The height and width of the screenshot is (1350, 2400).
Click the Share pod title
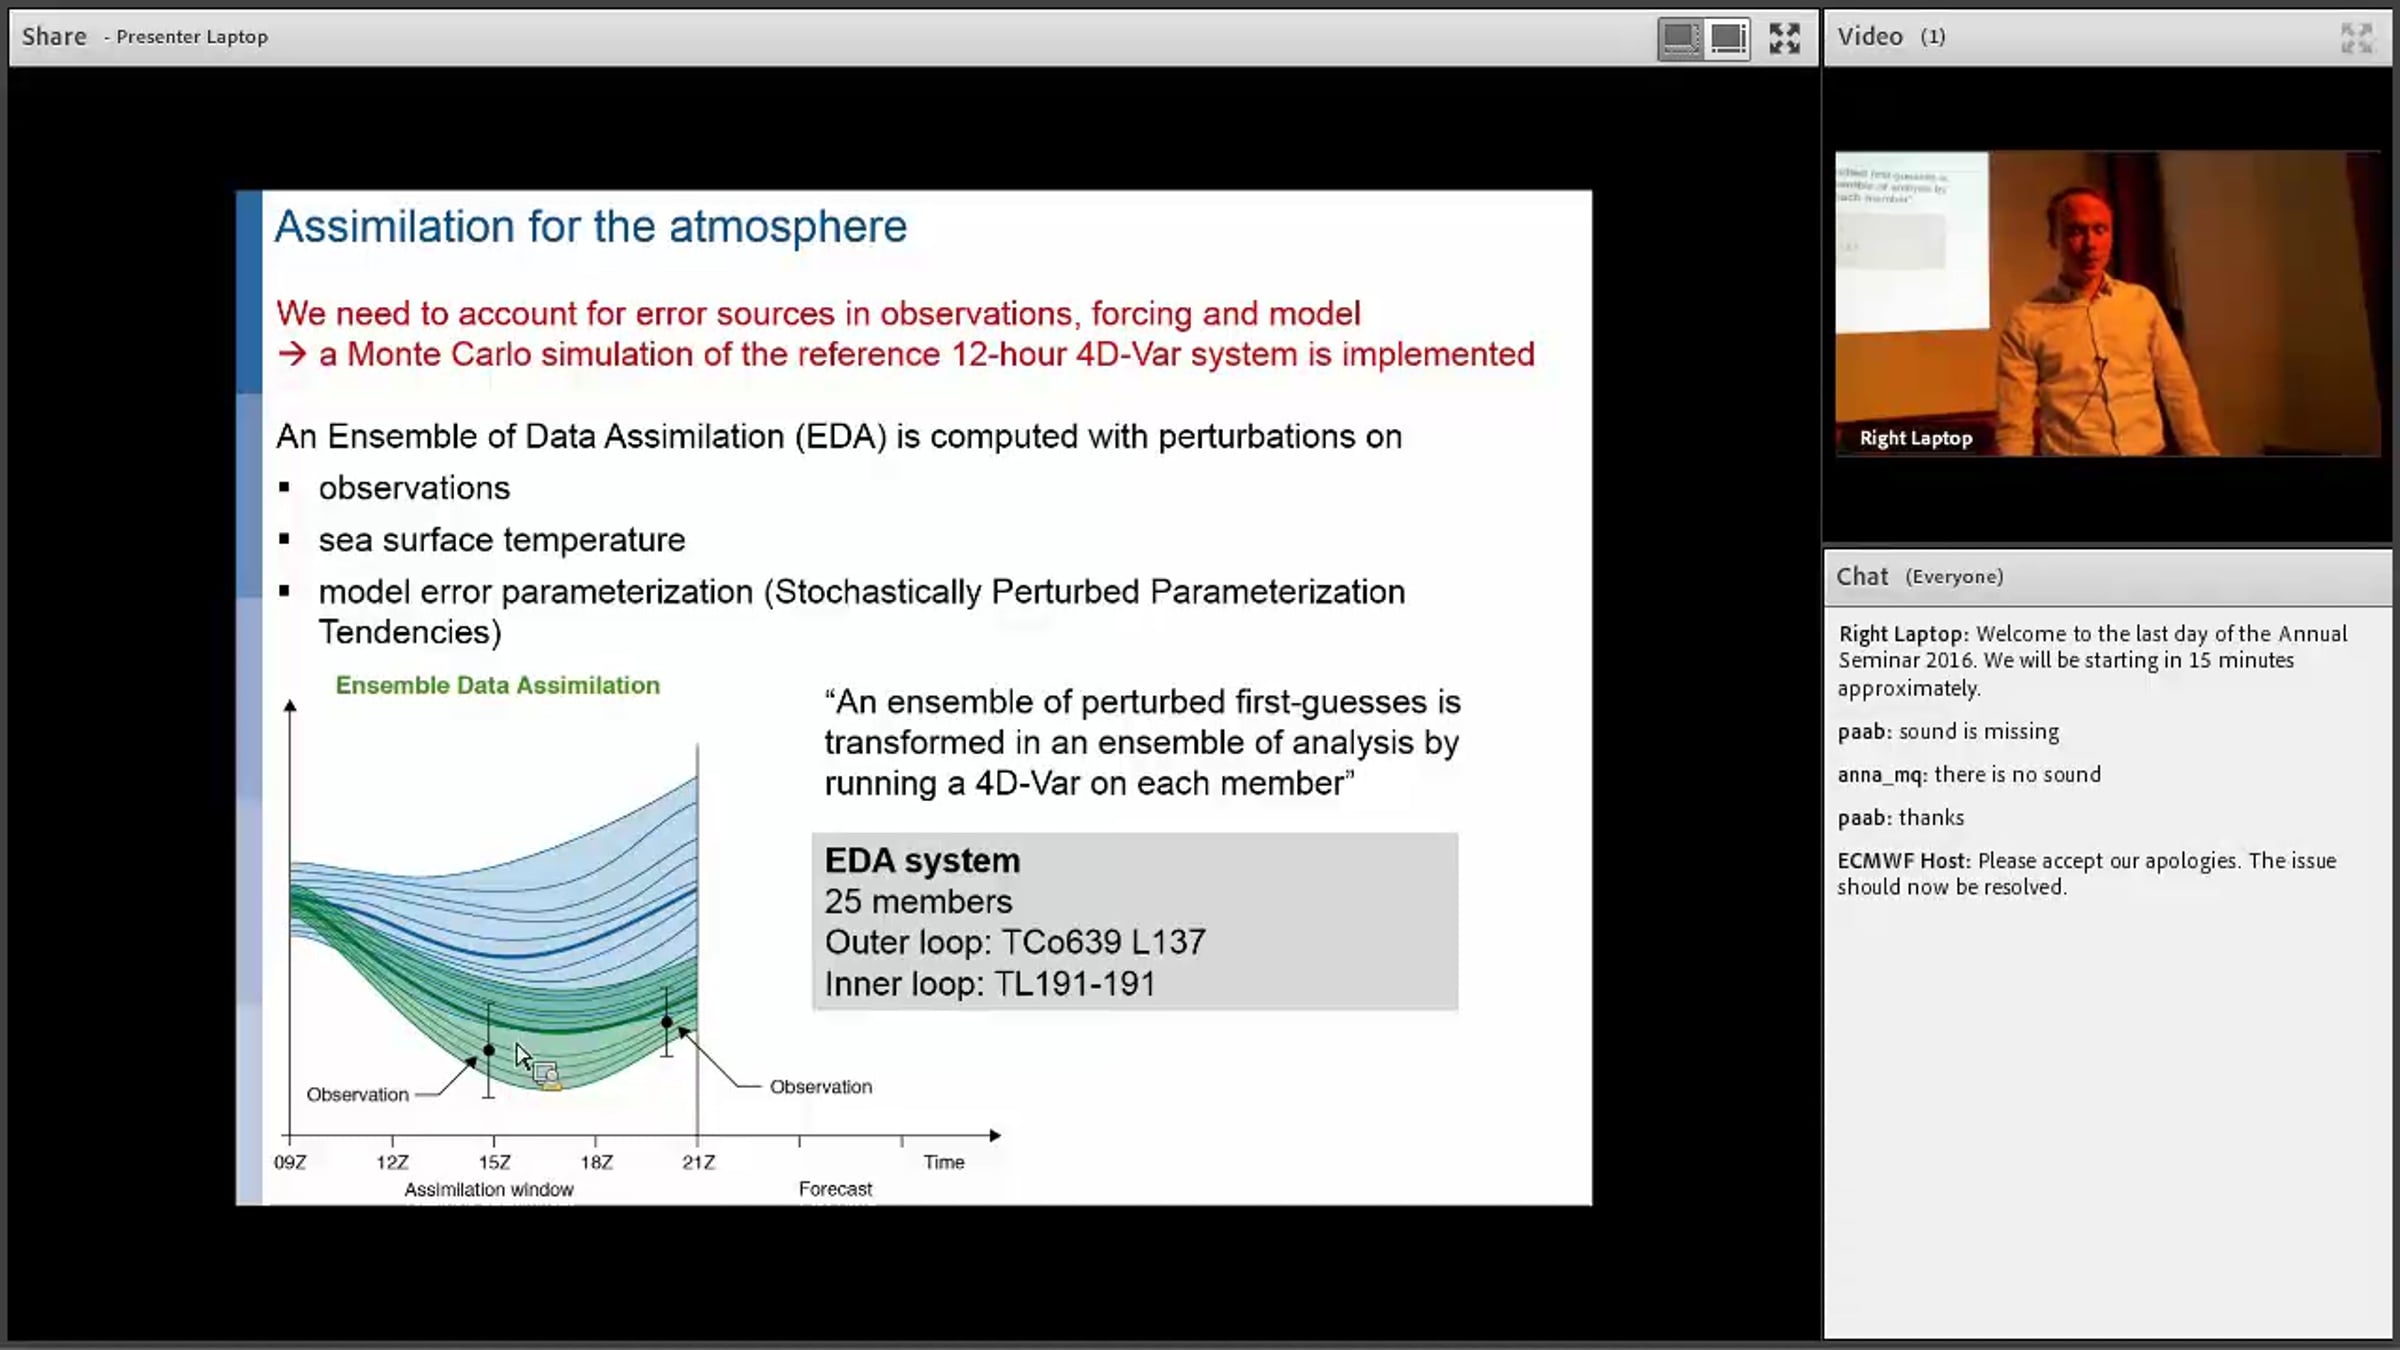coord(54,37)
